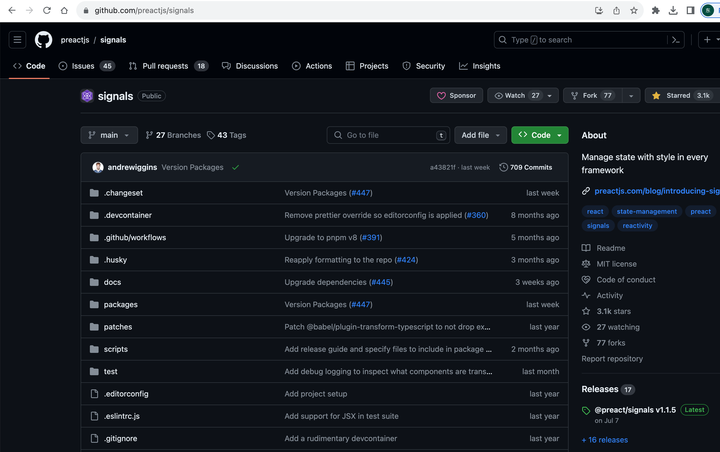720x452 pixels.
Task: Click the site info icon in address bar
Action: click(x=85, y=10)
